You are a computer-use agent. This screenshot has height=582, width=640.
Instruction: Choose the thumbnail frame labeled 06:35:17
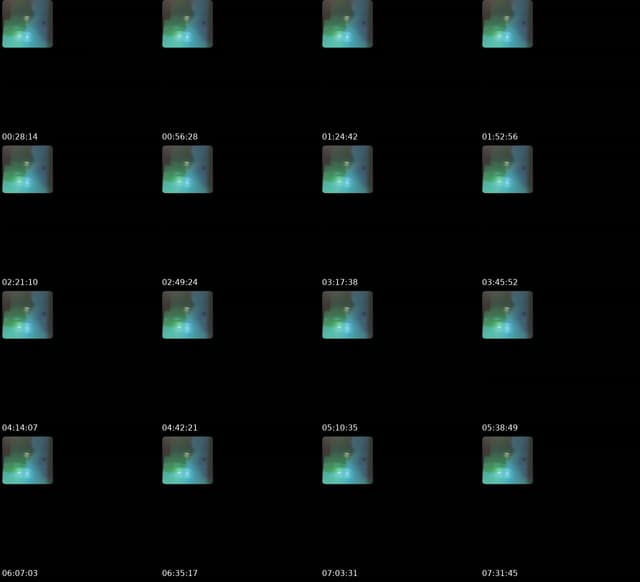click(187, 460)
